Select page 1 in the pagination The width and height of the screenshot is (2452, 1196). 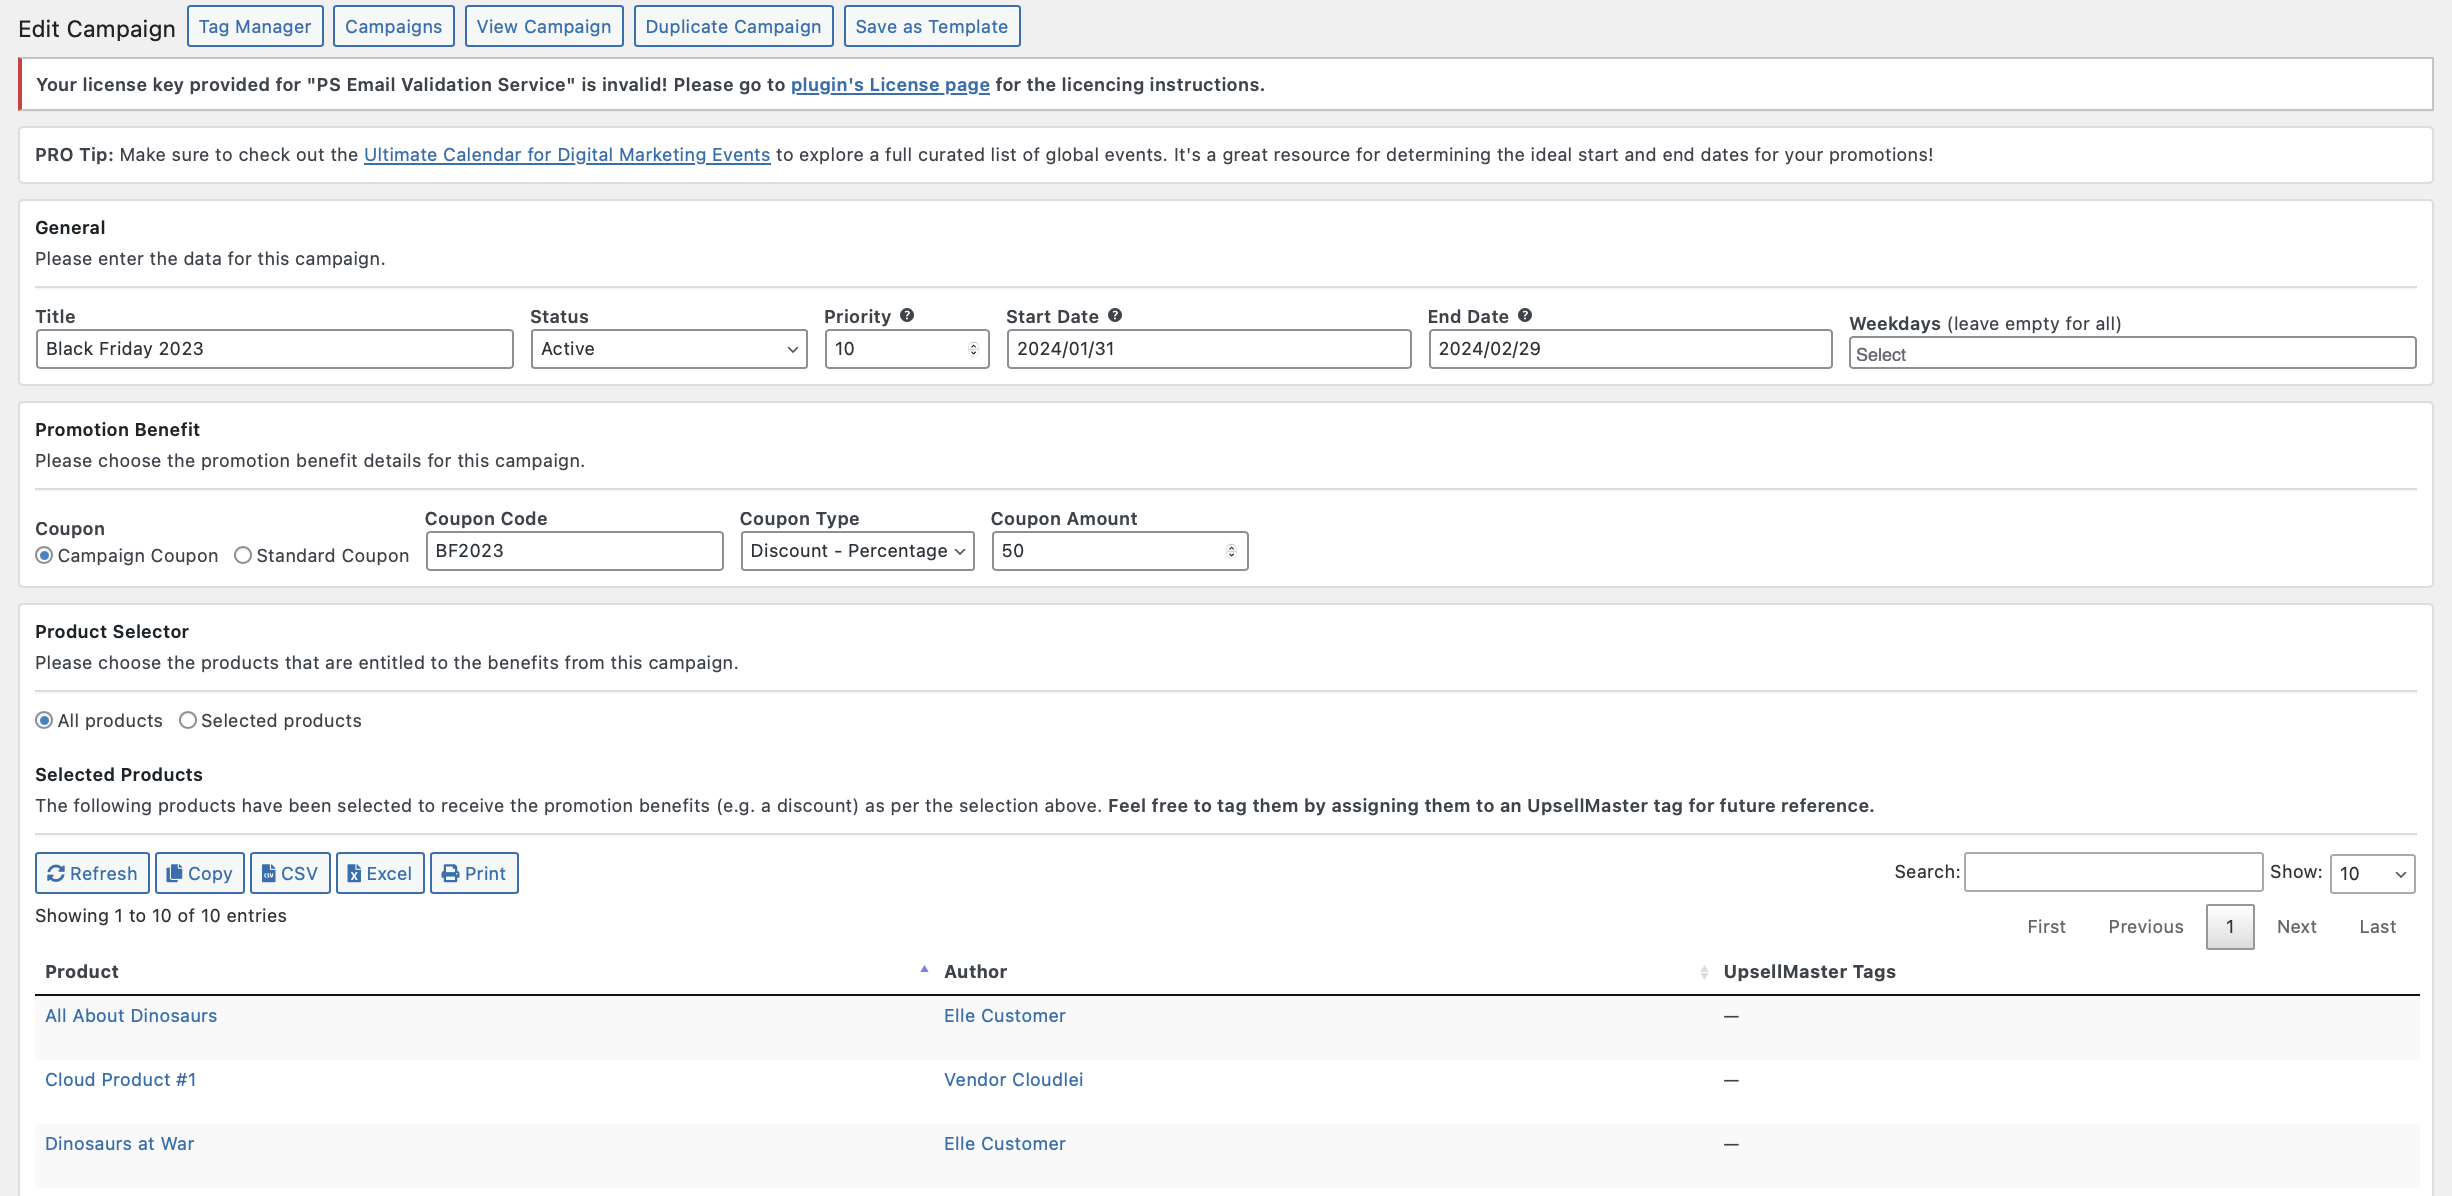2230,927
